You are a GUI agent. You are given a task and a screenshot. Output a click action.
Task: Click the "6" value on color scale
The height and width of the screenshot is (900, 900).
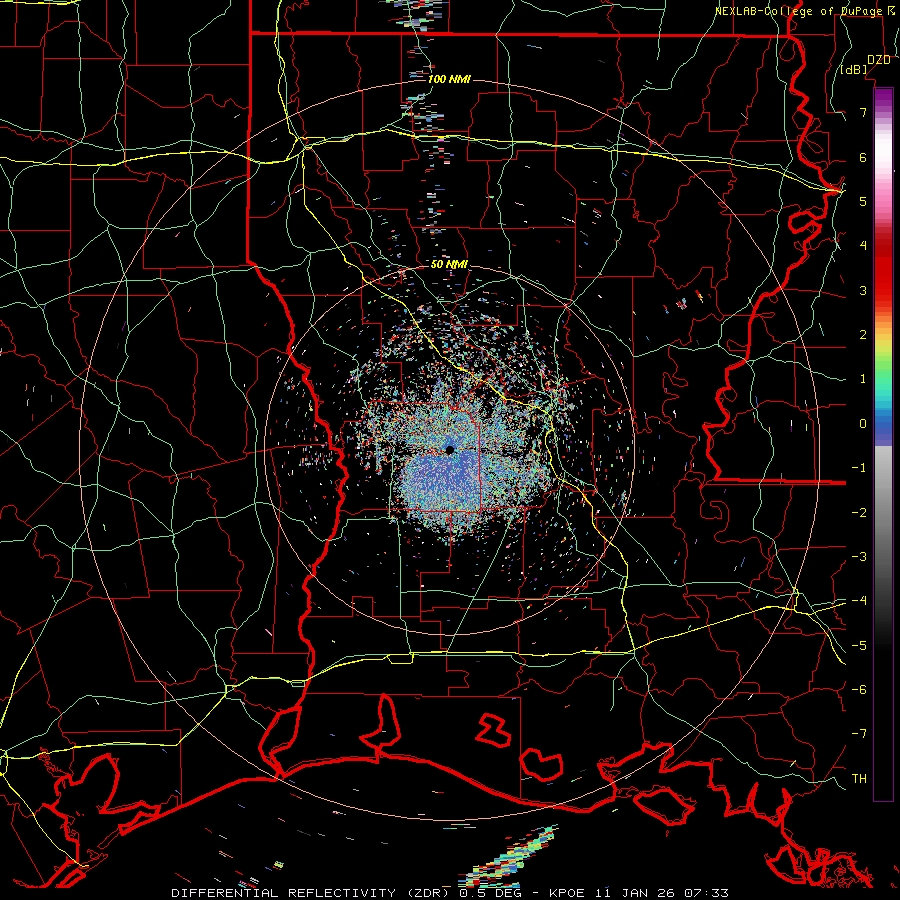pyautogui.click(x=863, y=157)
